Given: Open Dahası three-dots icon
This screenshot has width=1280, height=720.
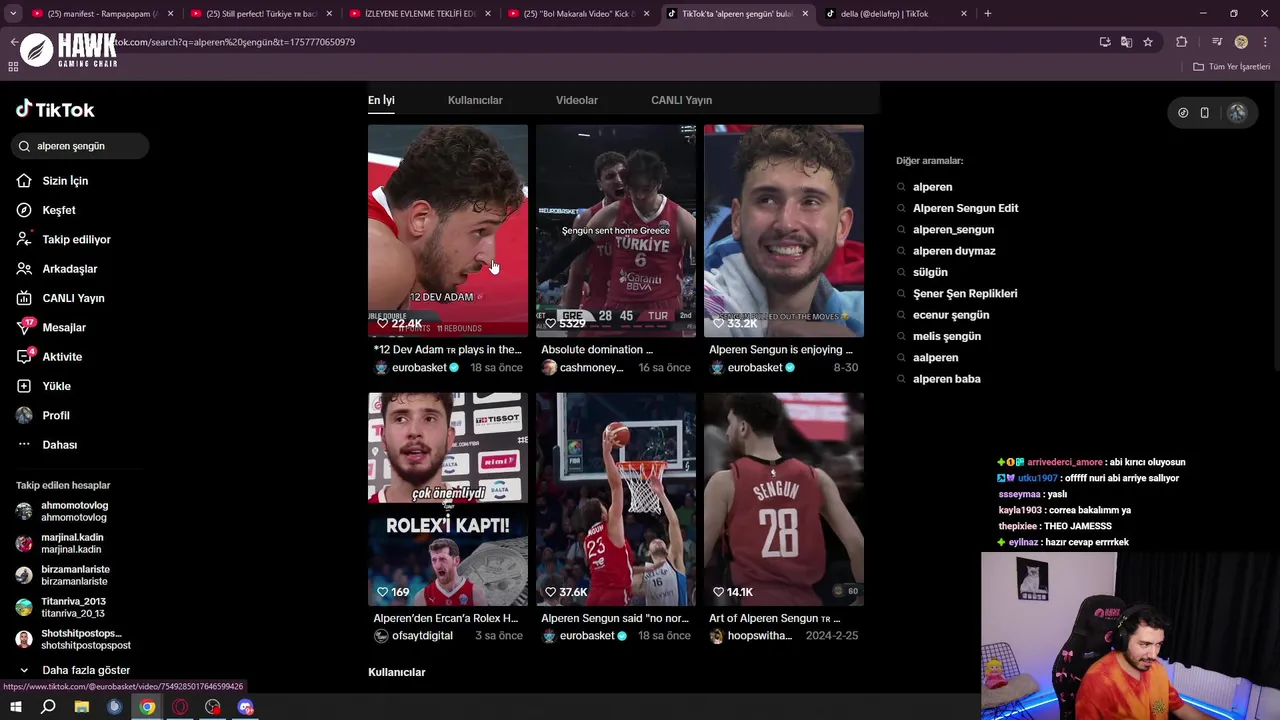Looking at the screenshot, I should tap(24, 445).
